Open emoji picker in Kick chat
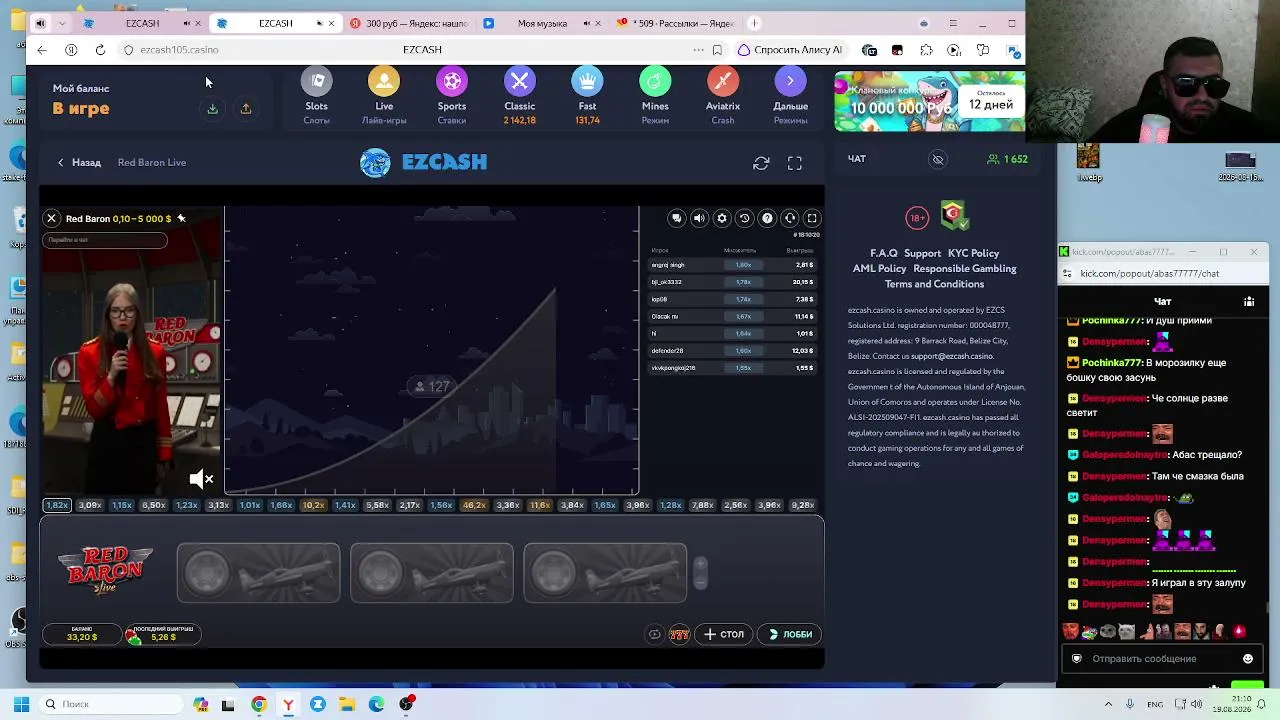This screenshot has width=1280, height=720. point(1248,659)
